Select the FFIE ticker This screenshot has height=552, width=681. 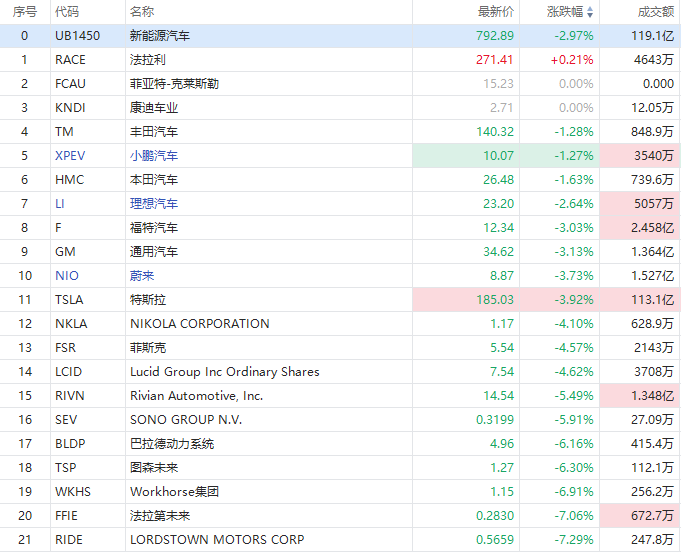(66, 516)
